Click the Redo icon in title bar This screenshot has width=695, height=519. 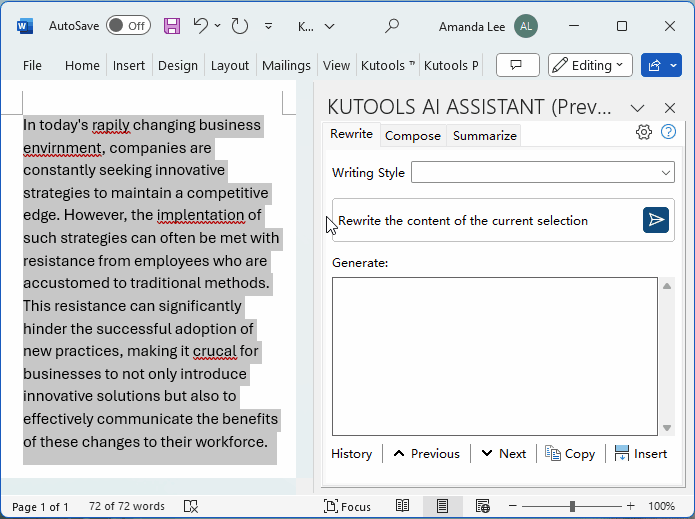239,26
